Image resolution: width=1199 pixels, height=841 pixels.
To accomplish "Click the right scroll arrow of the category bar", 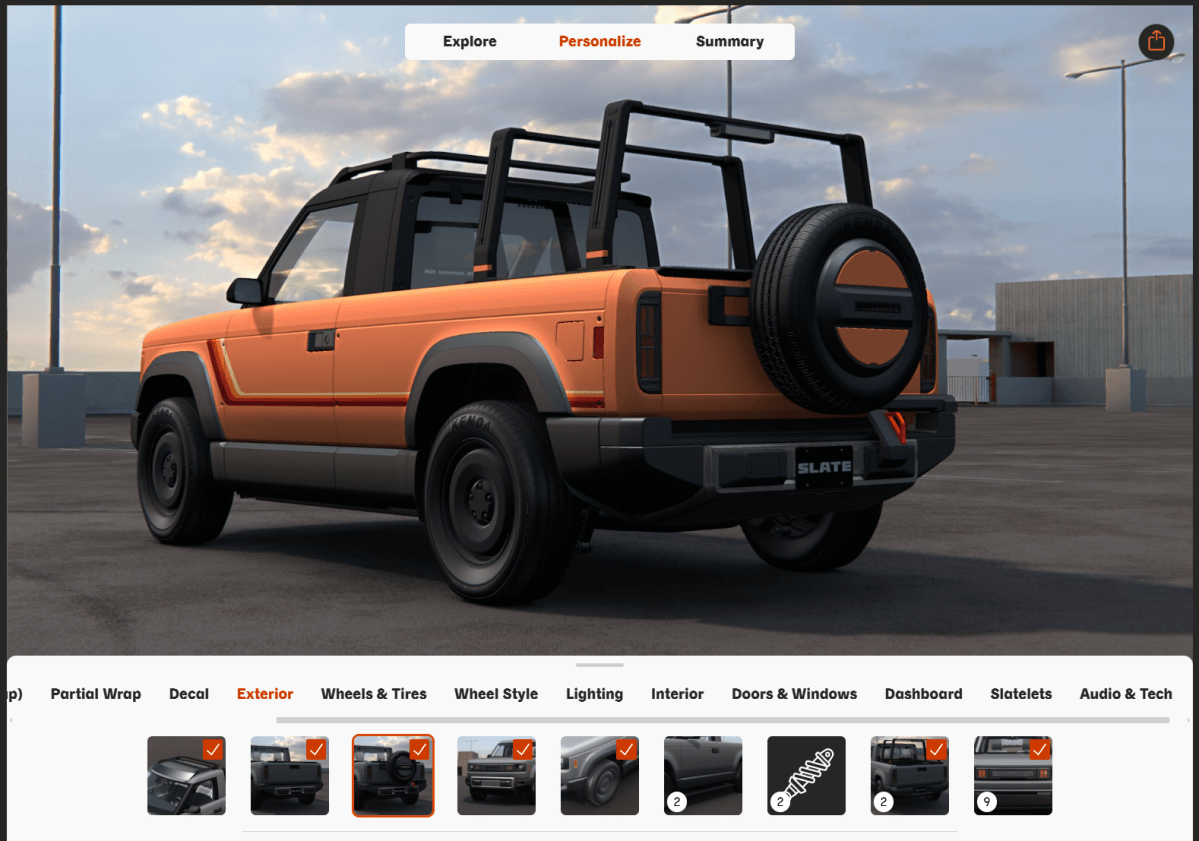I will pos(1189,720).
